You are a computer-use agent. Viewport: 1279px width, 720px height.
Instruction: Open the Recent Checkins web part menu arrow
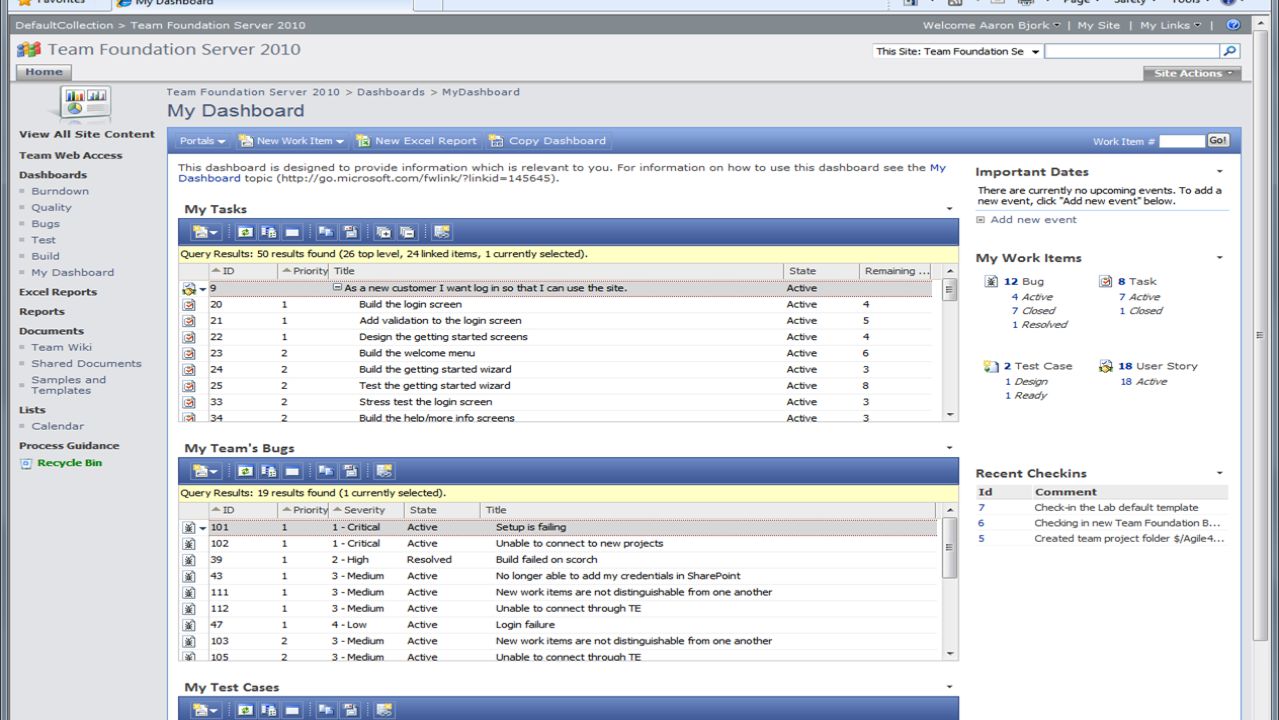(1220, 473)
